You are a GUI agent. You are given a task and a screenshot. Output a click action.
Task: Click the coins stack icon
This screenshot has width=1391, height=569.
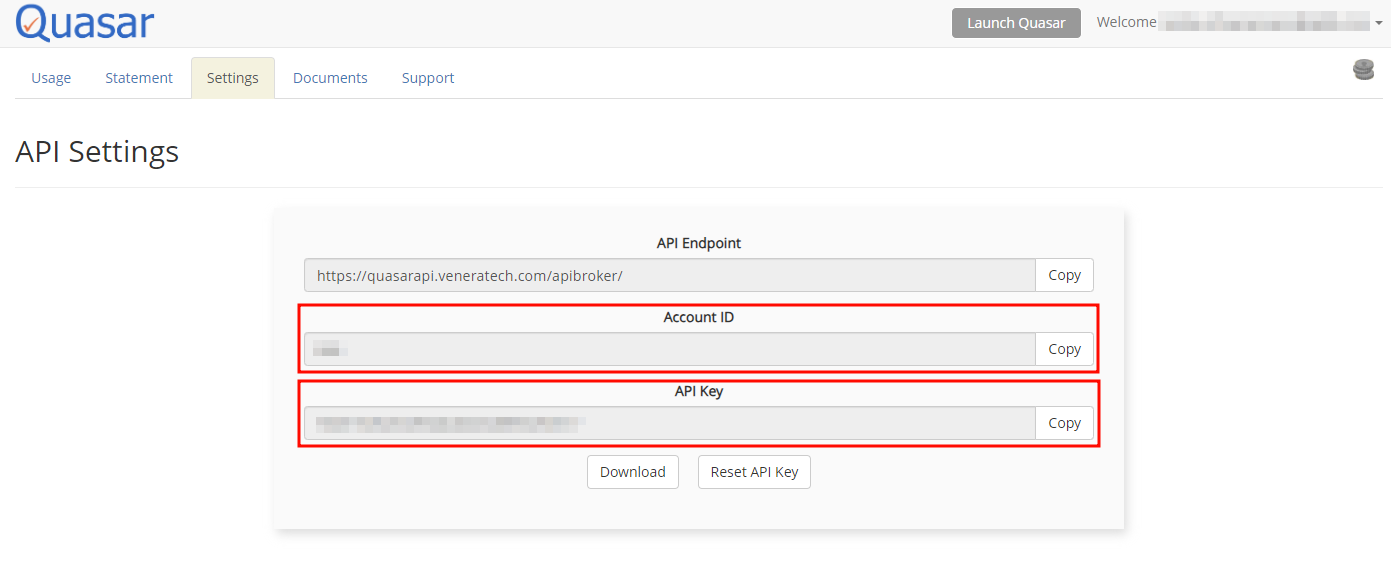[1363, 69]
